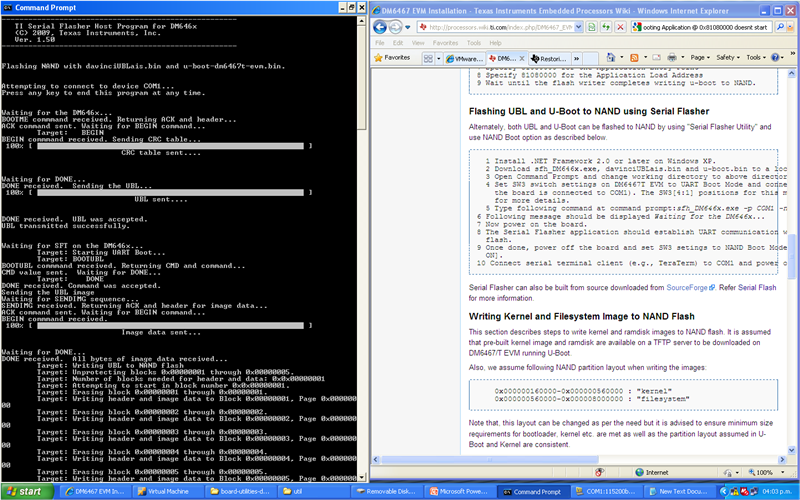
Task: Open the command bar Tools dropdown
Action: click(757, 57)
